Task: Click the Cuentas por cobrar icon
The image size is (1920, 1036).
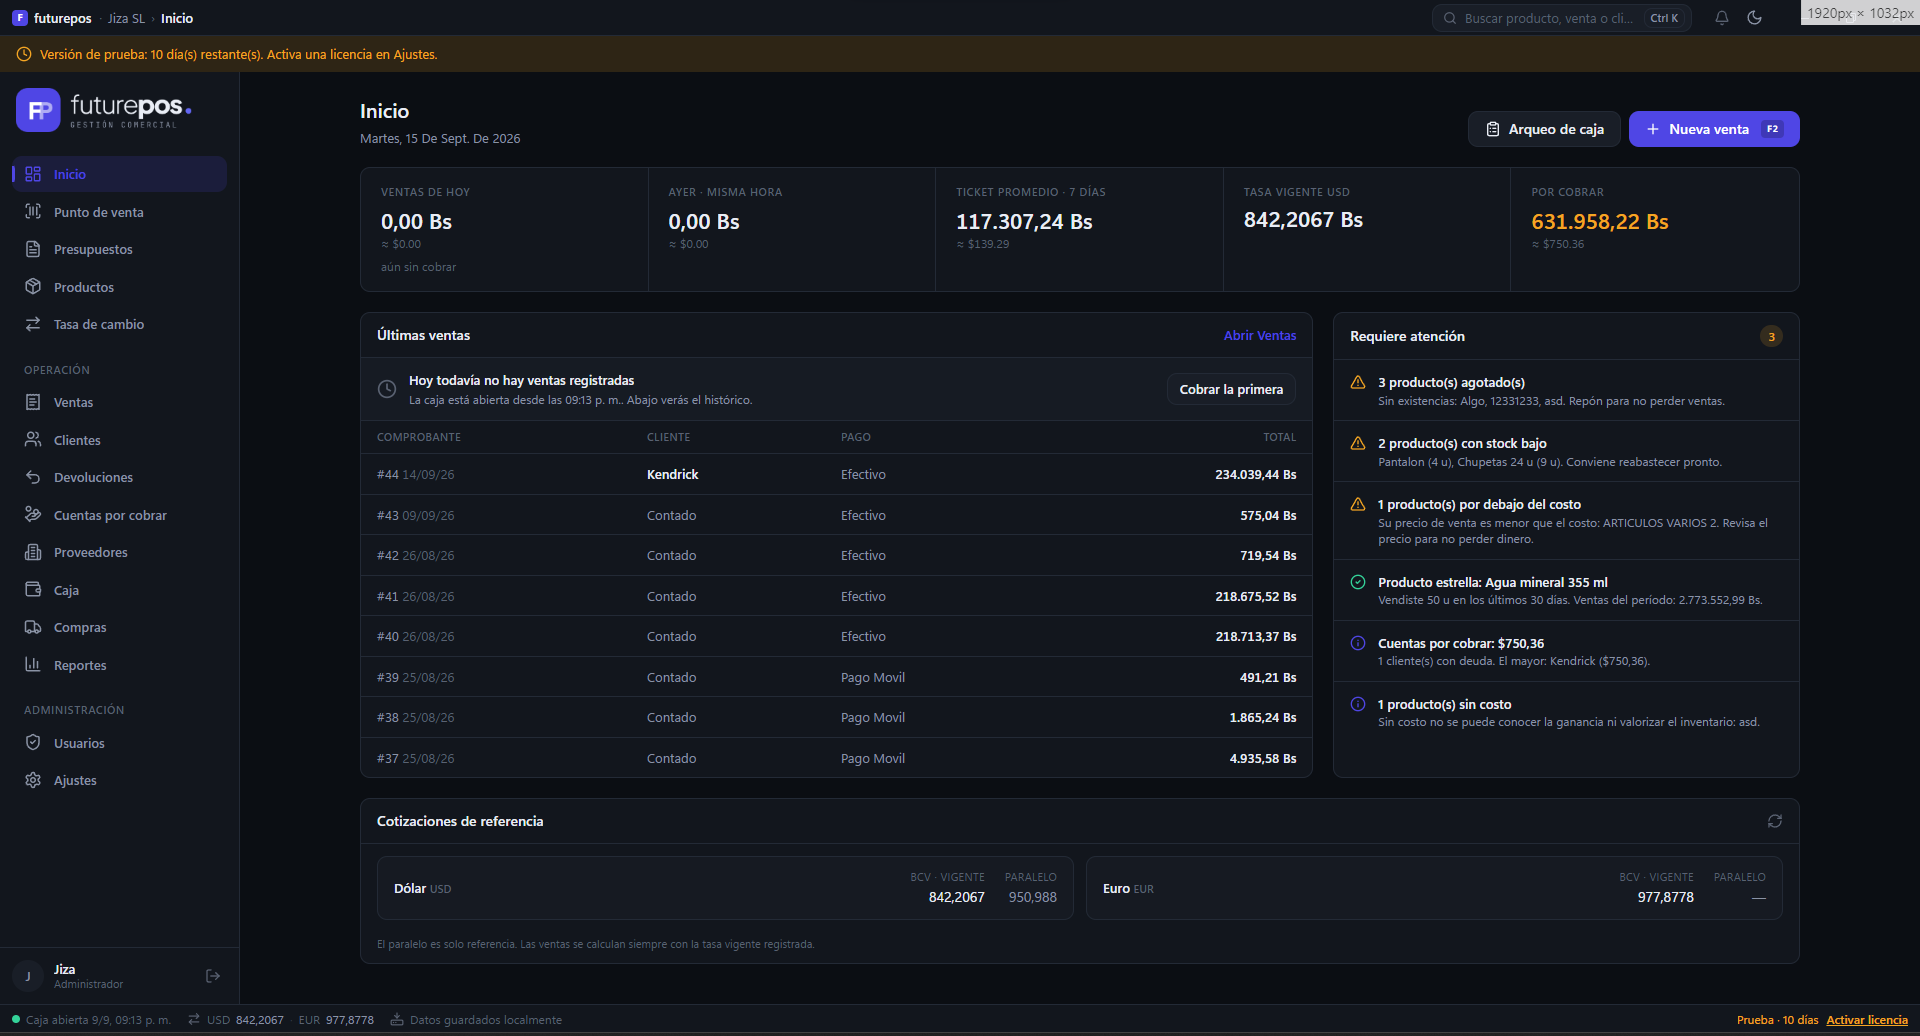Action: tap(33, 515)
